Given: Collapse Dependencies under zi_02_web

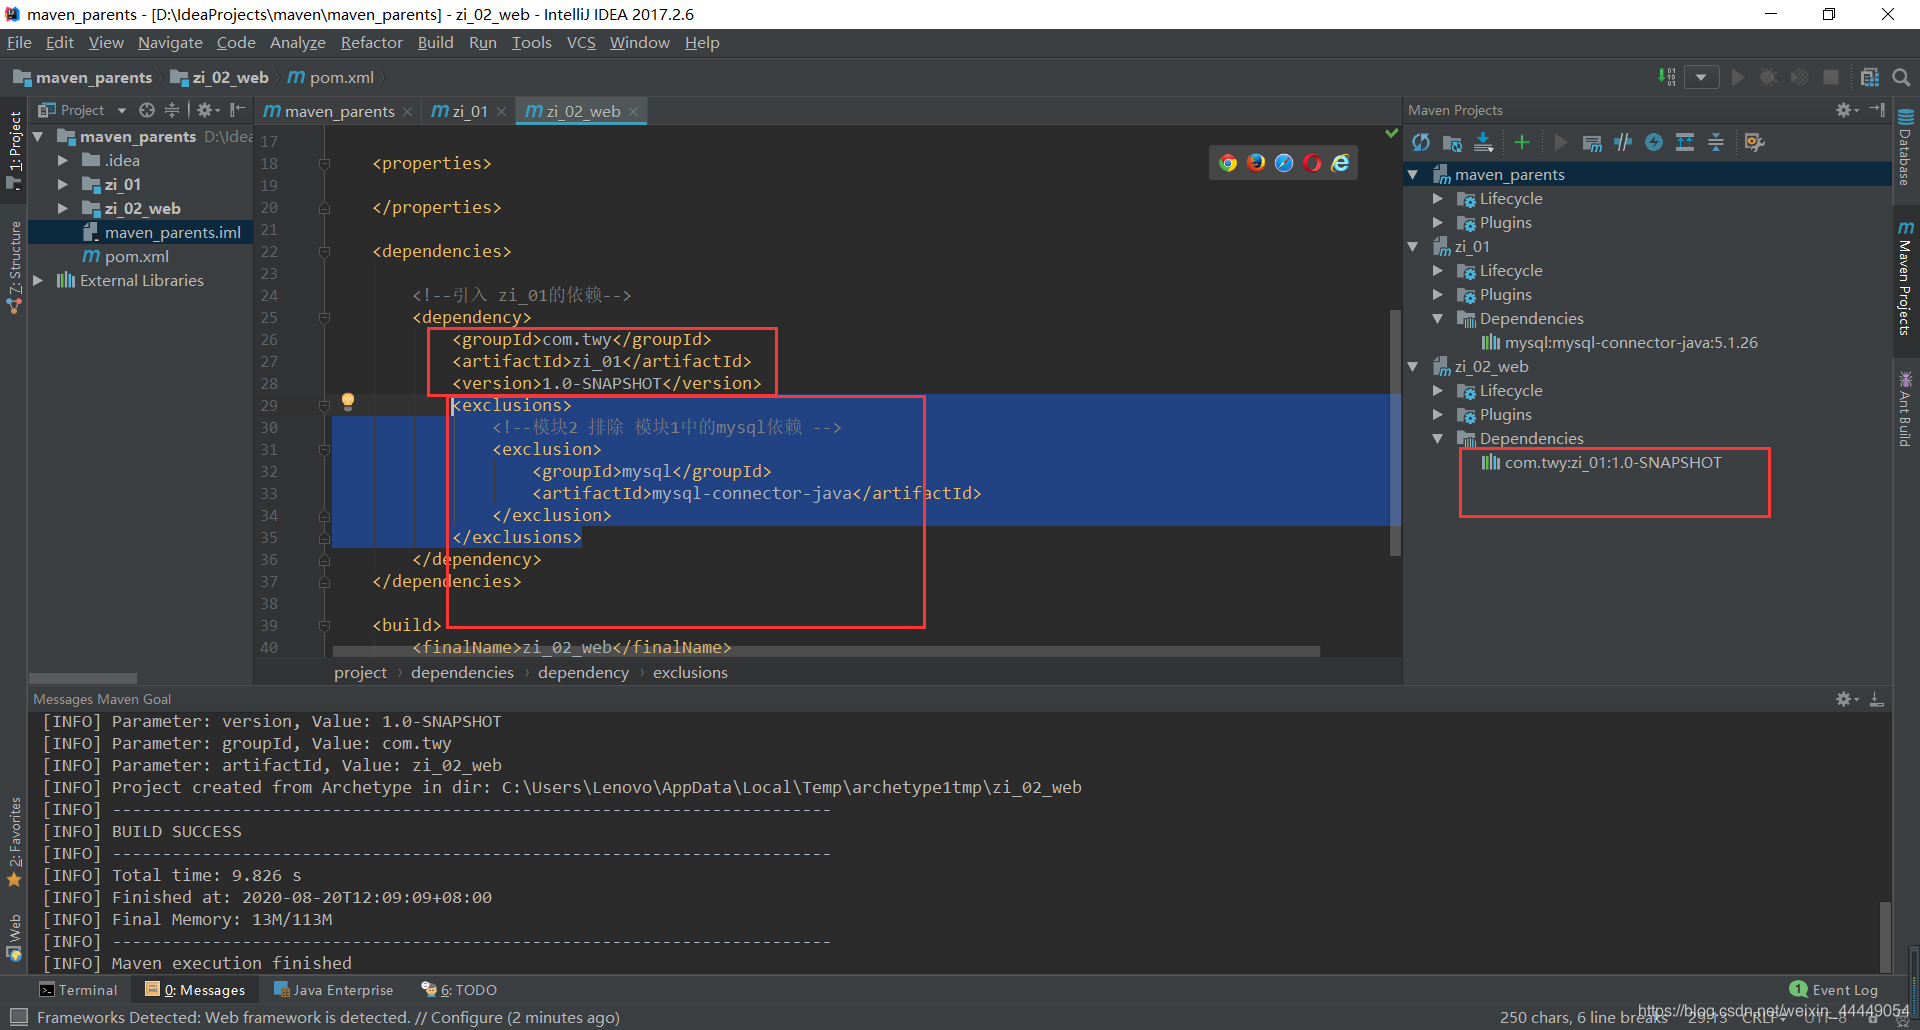Looking at the screenshot, I should coord(1438,439).
